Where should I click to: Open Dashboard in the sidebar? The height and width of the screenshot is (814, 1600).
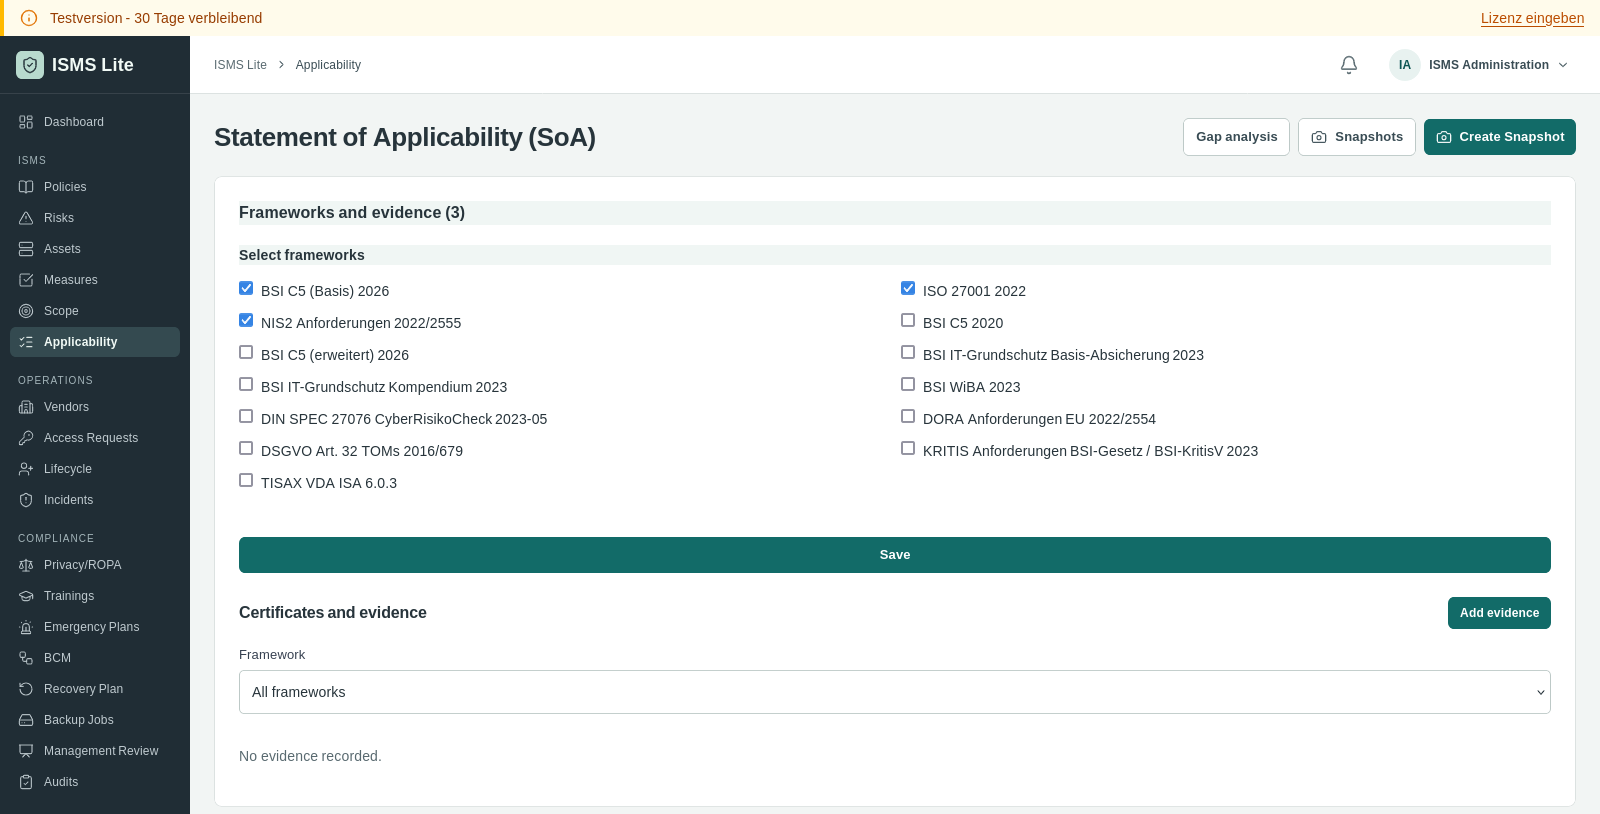tap(95, 122)
